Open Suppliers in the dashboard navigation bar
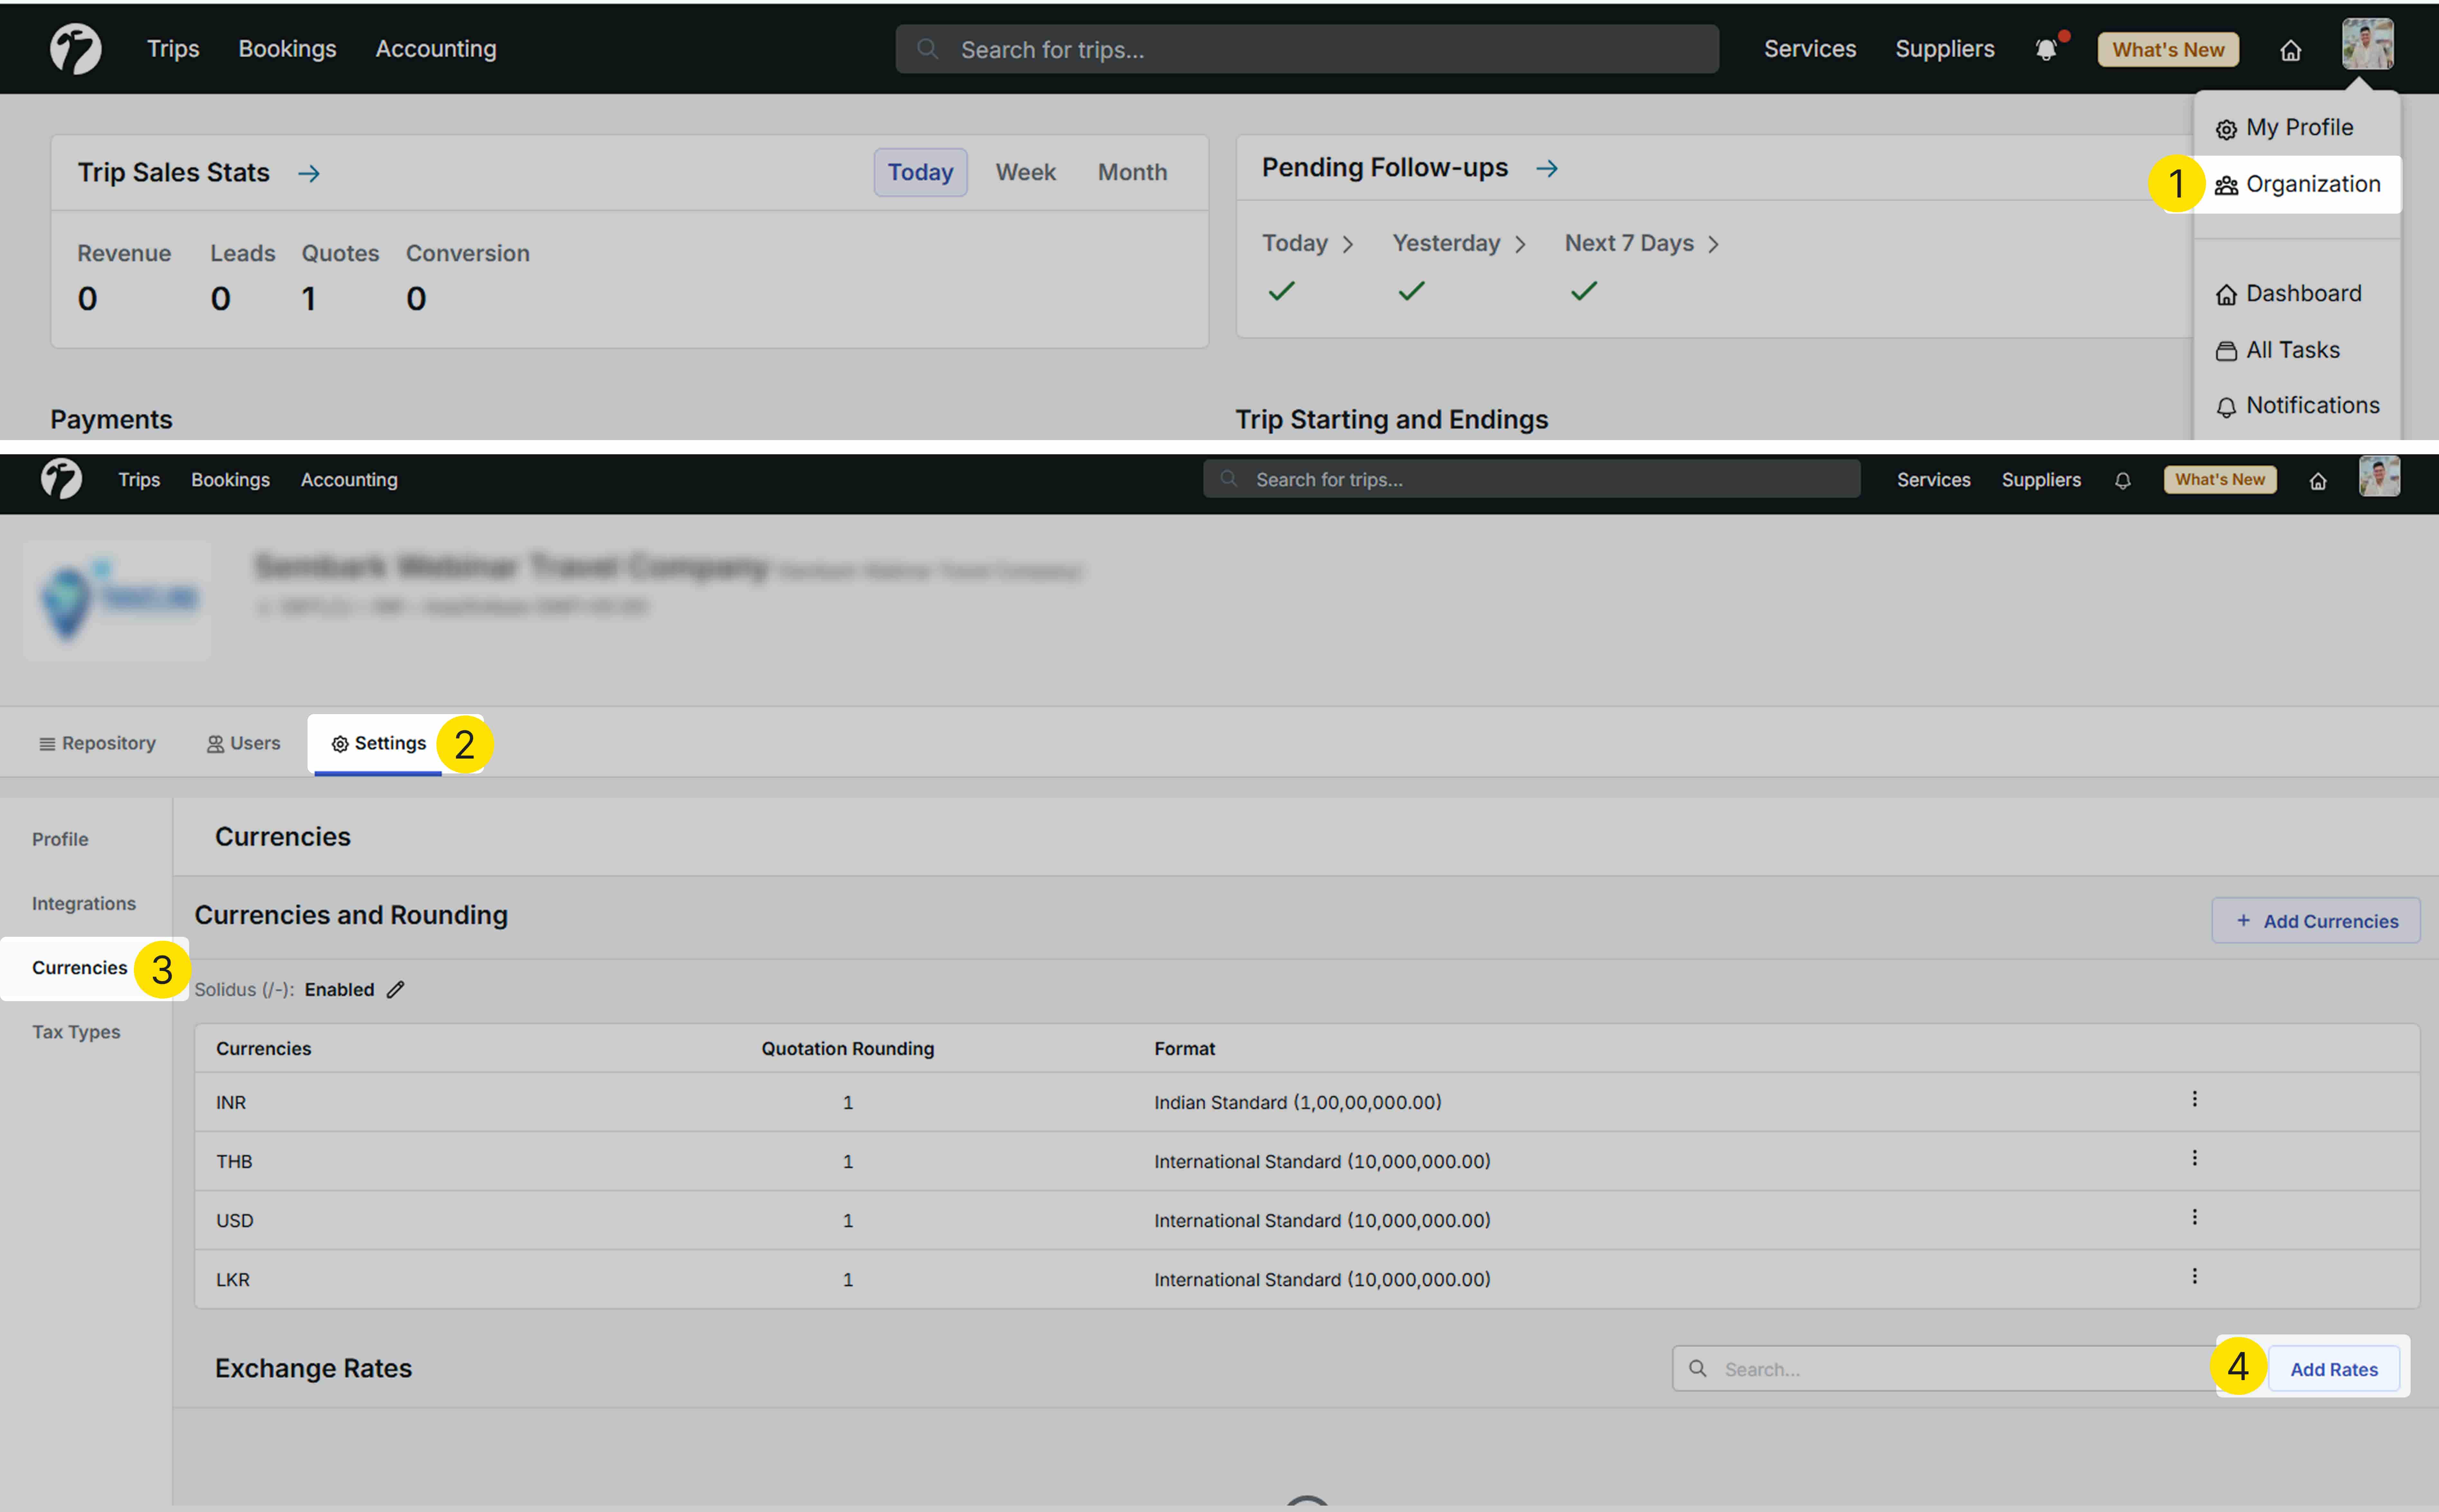 pyautogui.click(x=1945, y=49)
